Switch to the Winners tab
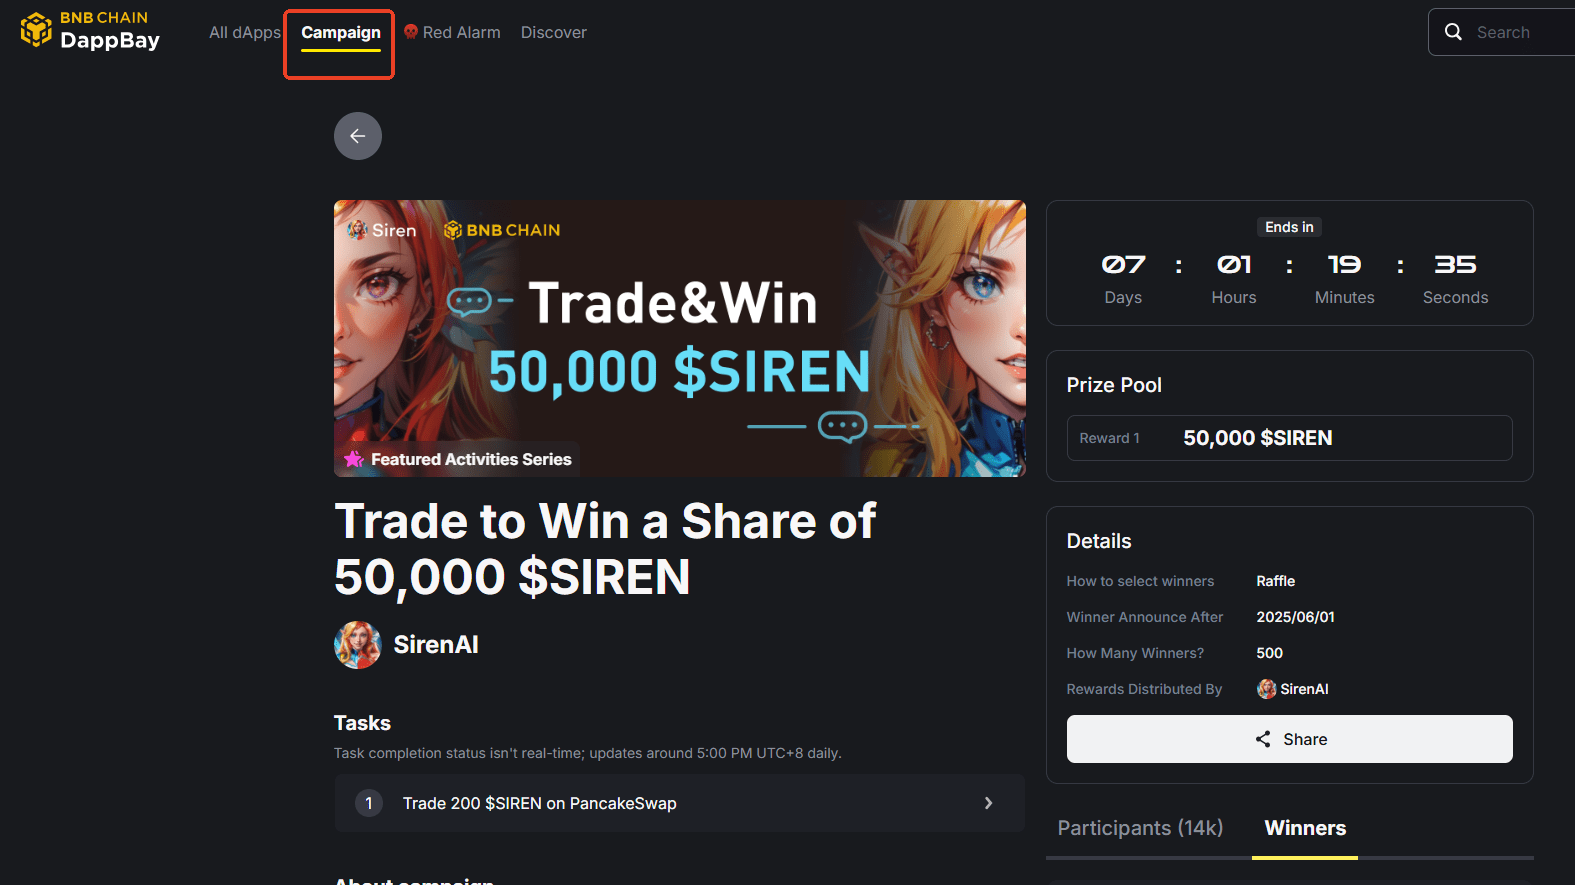This screenshot has height=885, width=1575. coord(1305,828)
